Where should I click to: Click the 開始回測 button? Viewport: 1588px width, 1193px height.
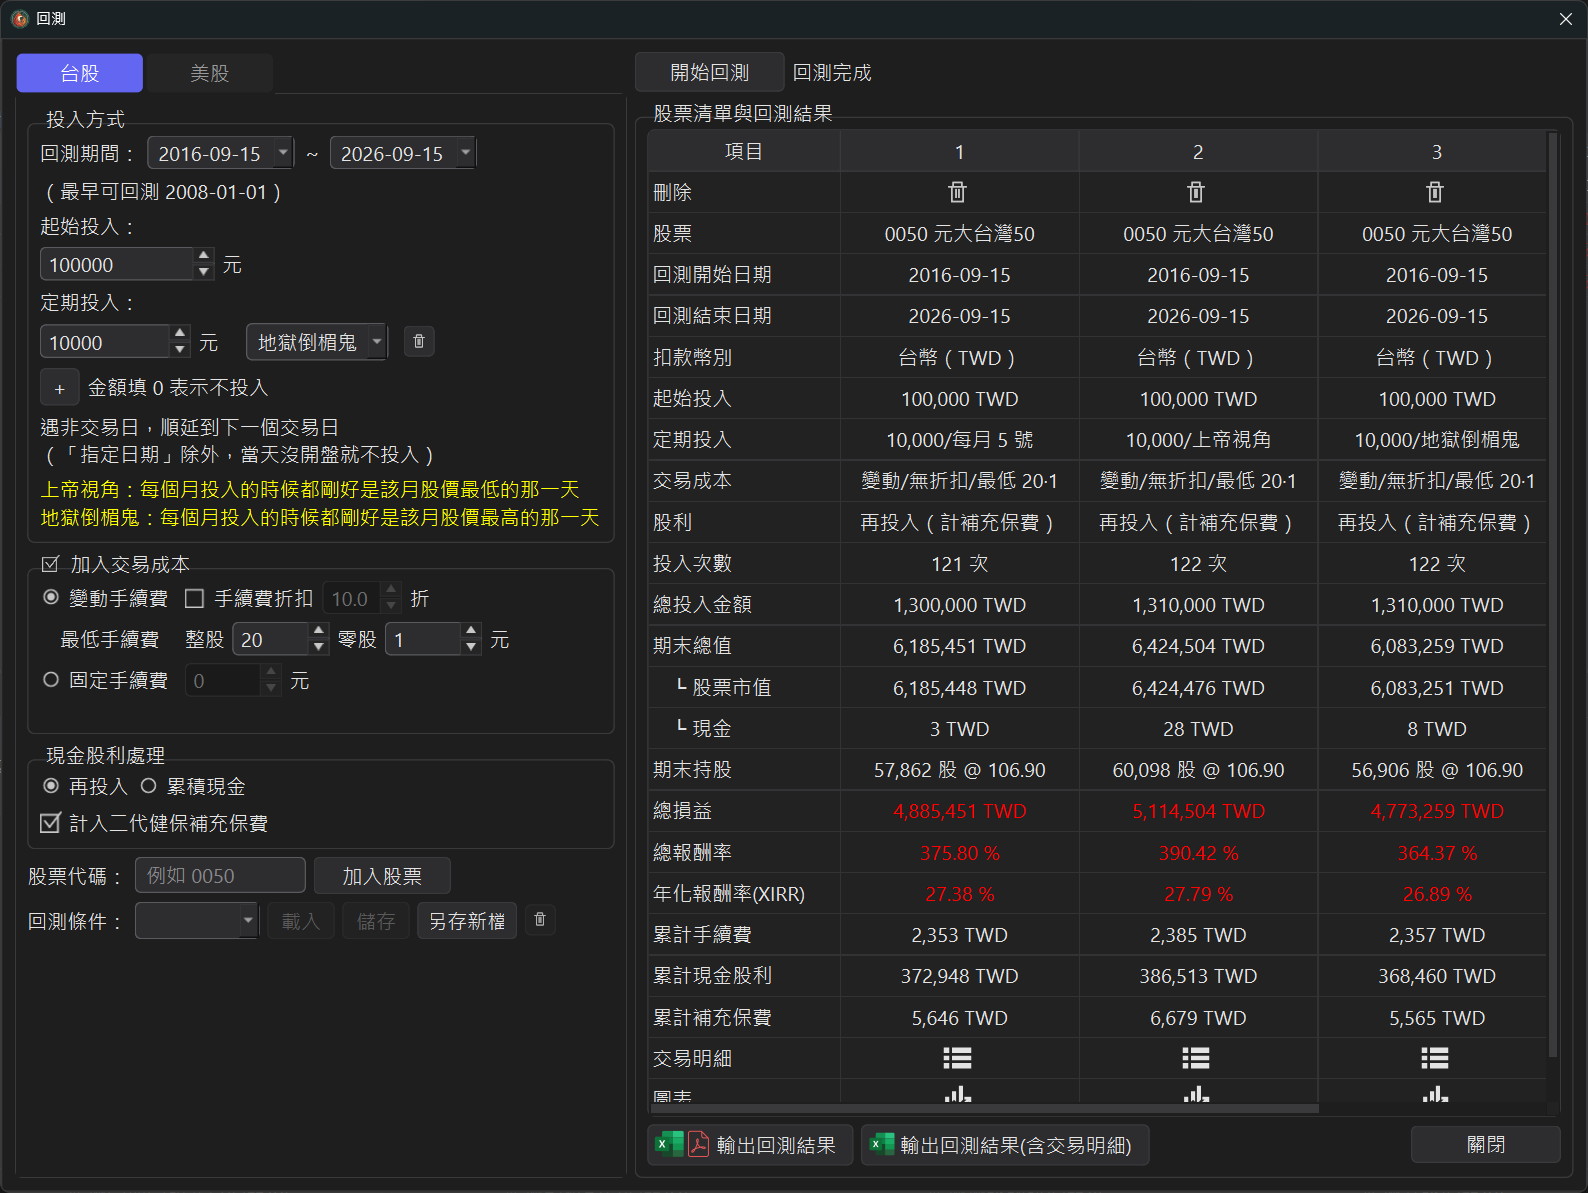(710, 72)
